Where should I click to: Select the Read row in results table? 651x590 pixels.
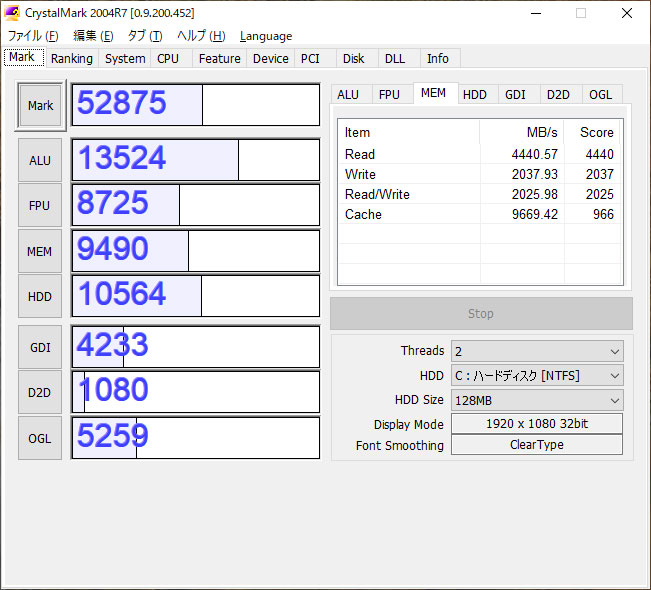(480, 154)
